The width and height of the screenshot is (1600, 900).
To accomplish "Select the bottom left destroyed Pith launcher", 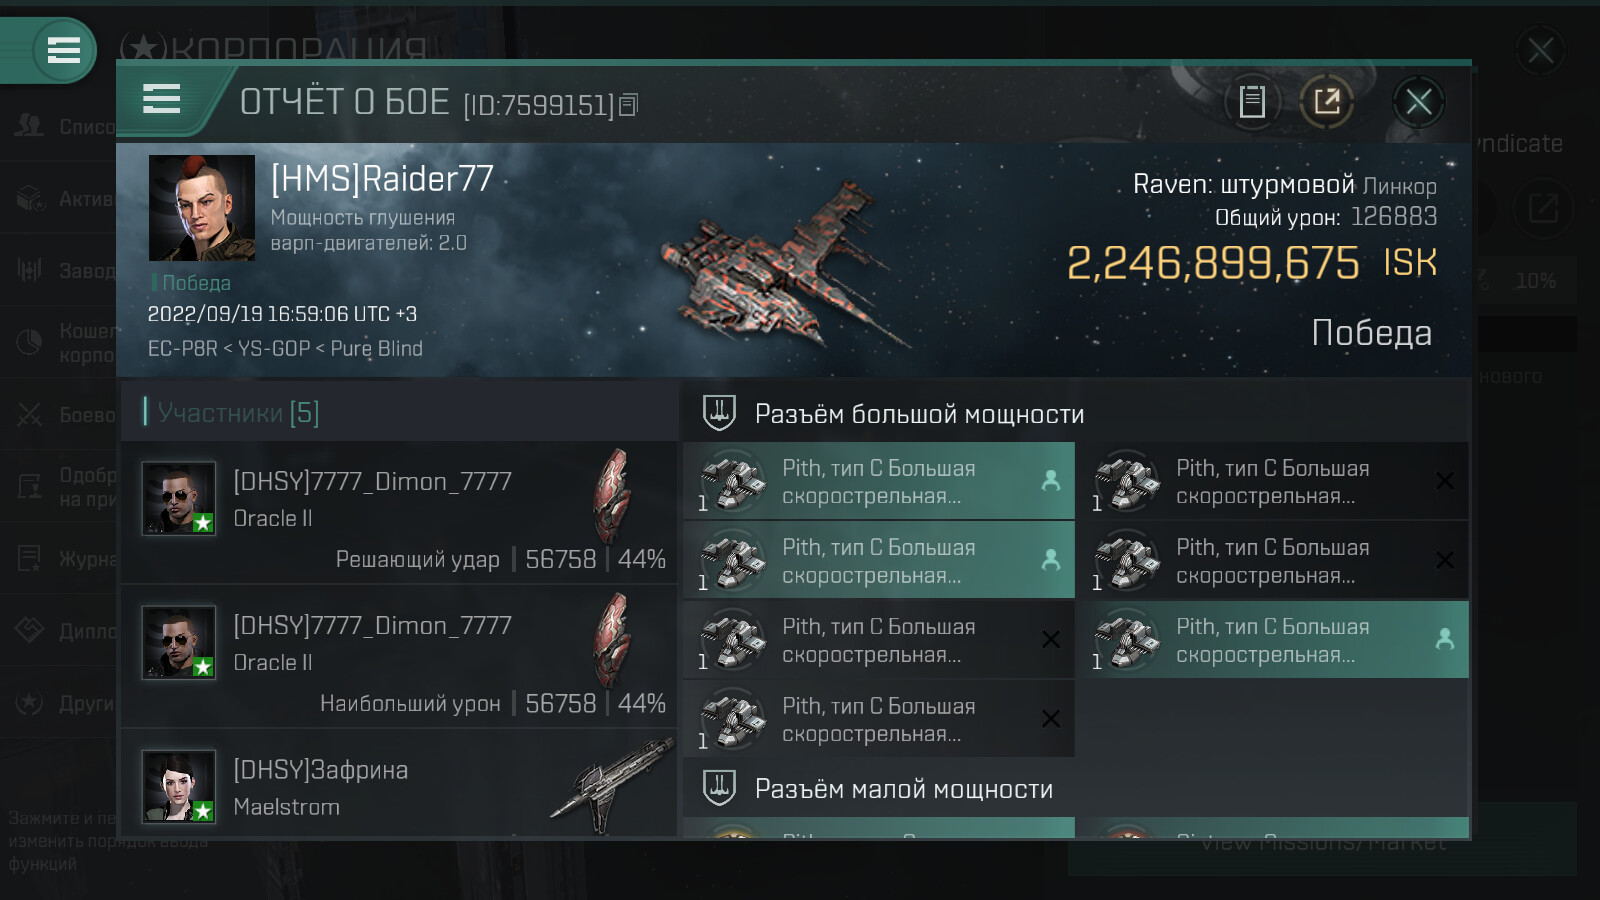I will pos(879,718).
